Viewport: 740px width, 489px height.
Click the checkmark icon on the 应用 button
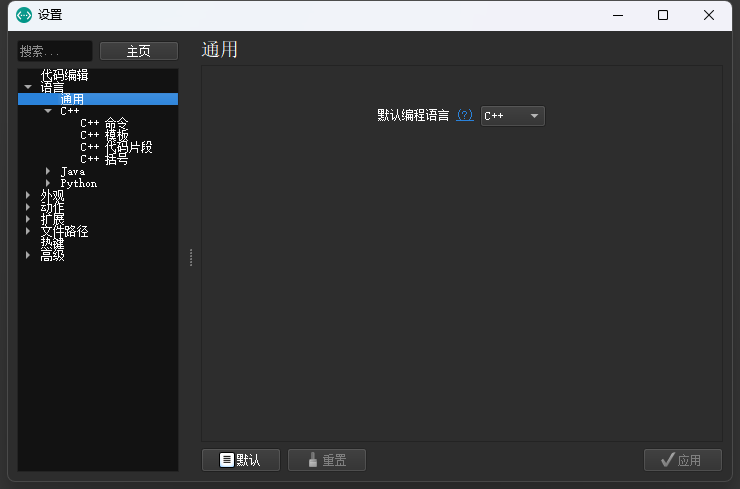click(668, 460)
